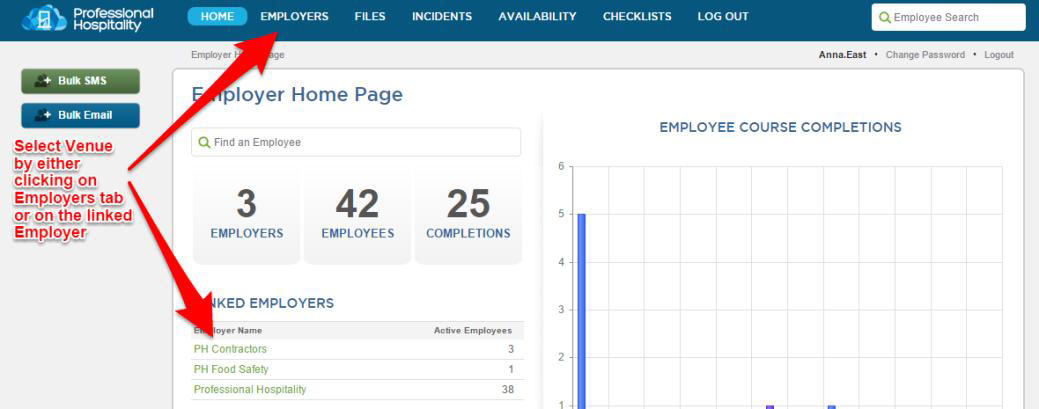Click the Bulk SMS button
The height and width of the screenshot is (409, 1039).
pyautogui.click(x=80, y=81)
